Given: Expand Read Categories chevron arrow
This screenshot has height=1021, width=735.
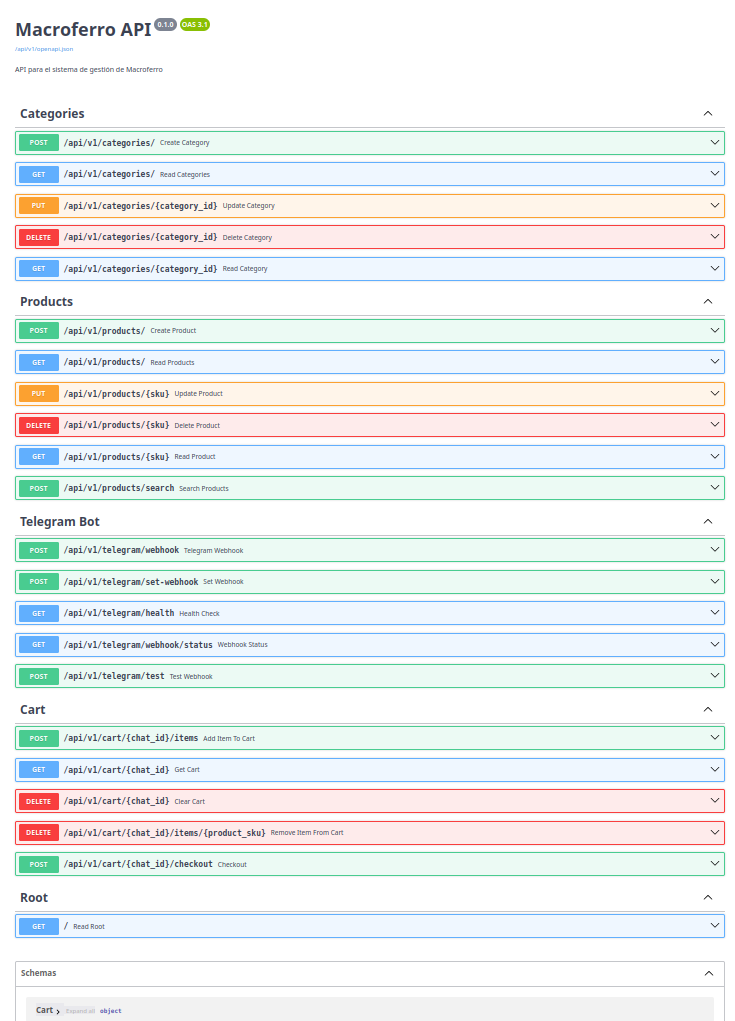Looking at the screenshot, I should [715, 174].
